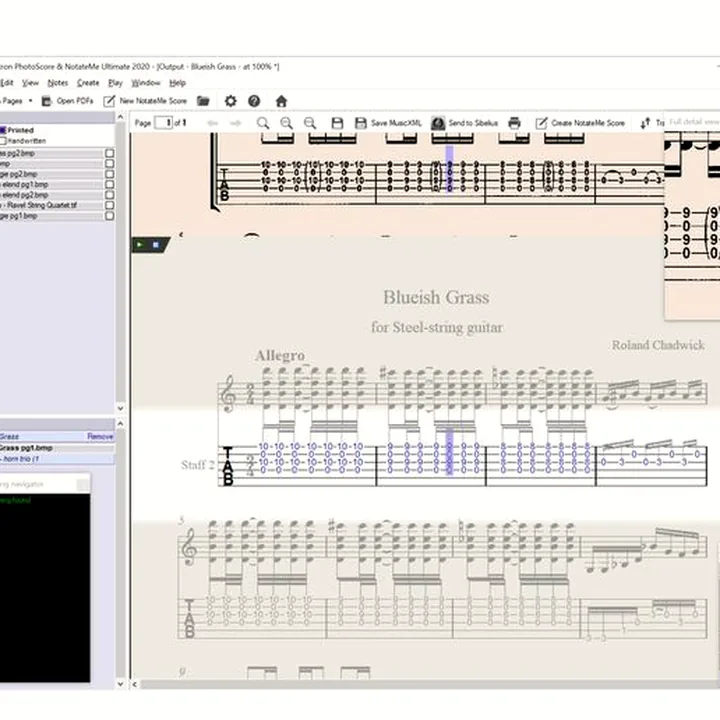Start playback with the green play button
The image size is (720, 720).
(140, 245)
